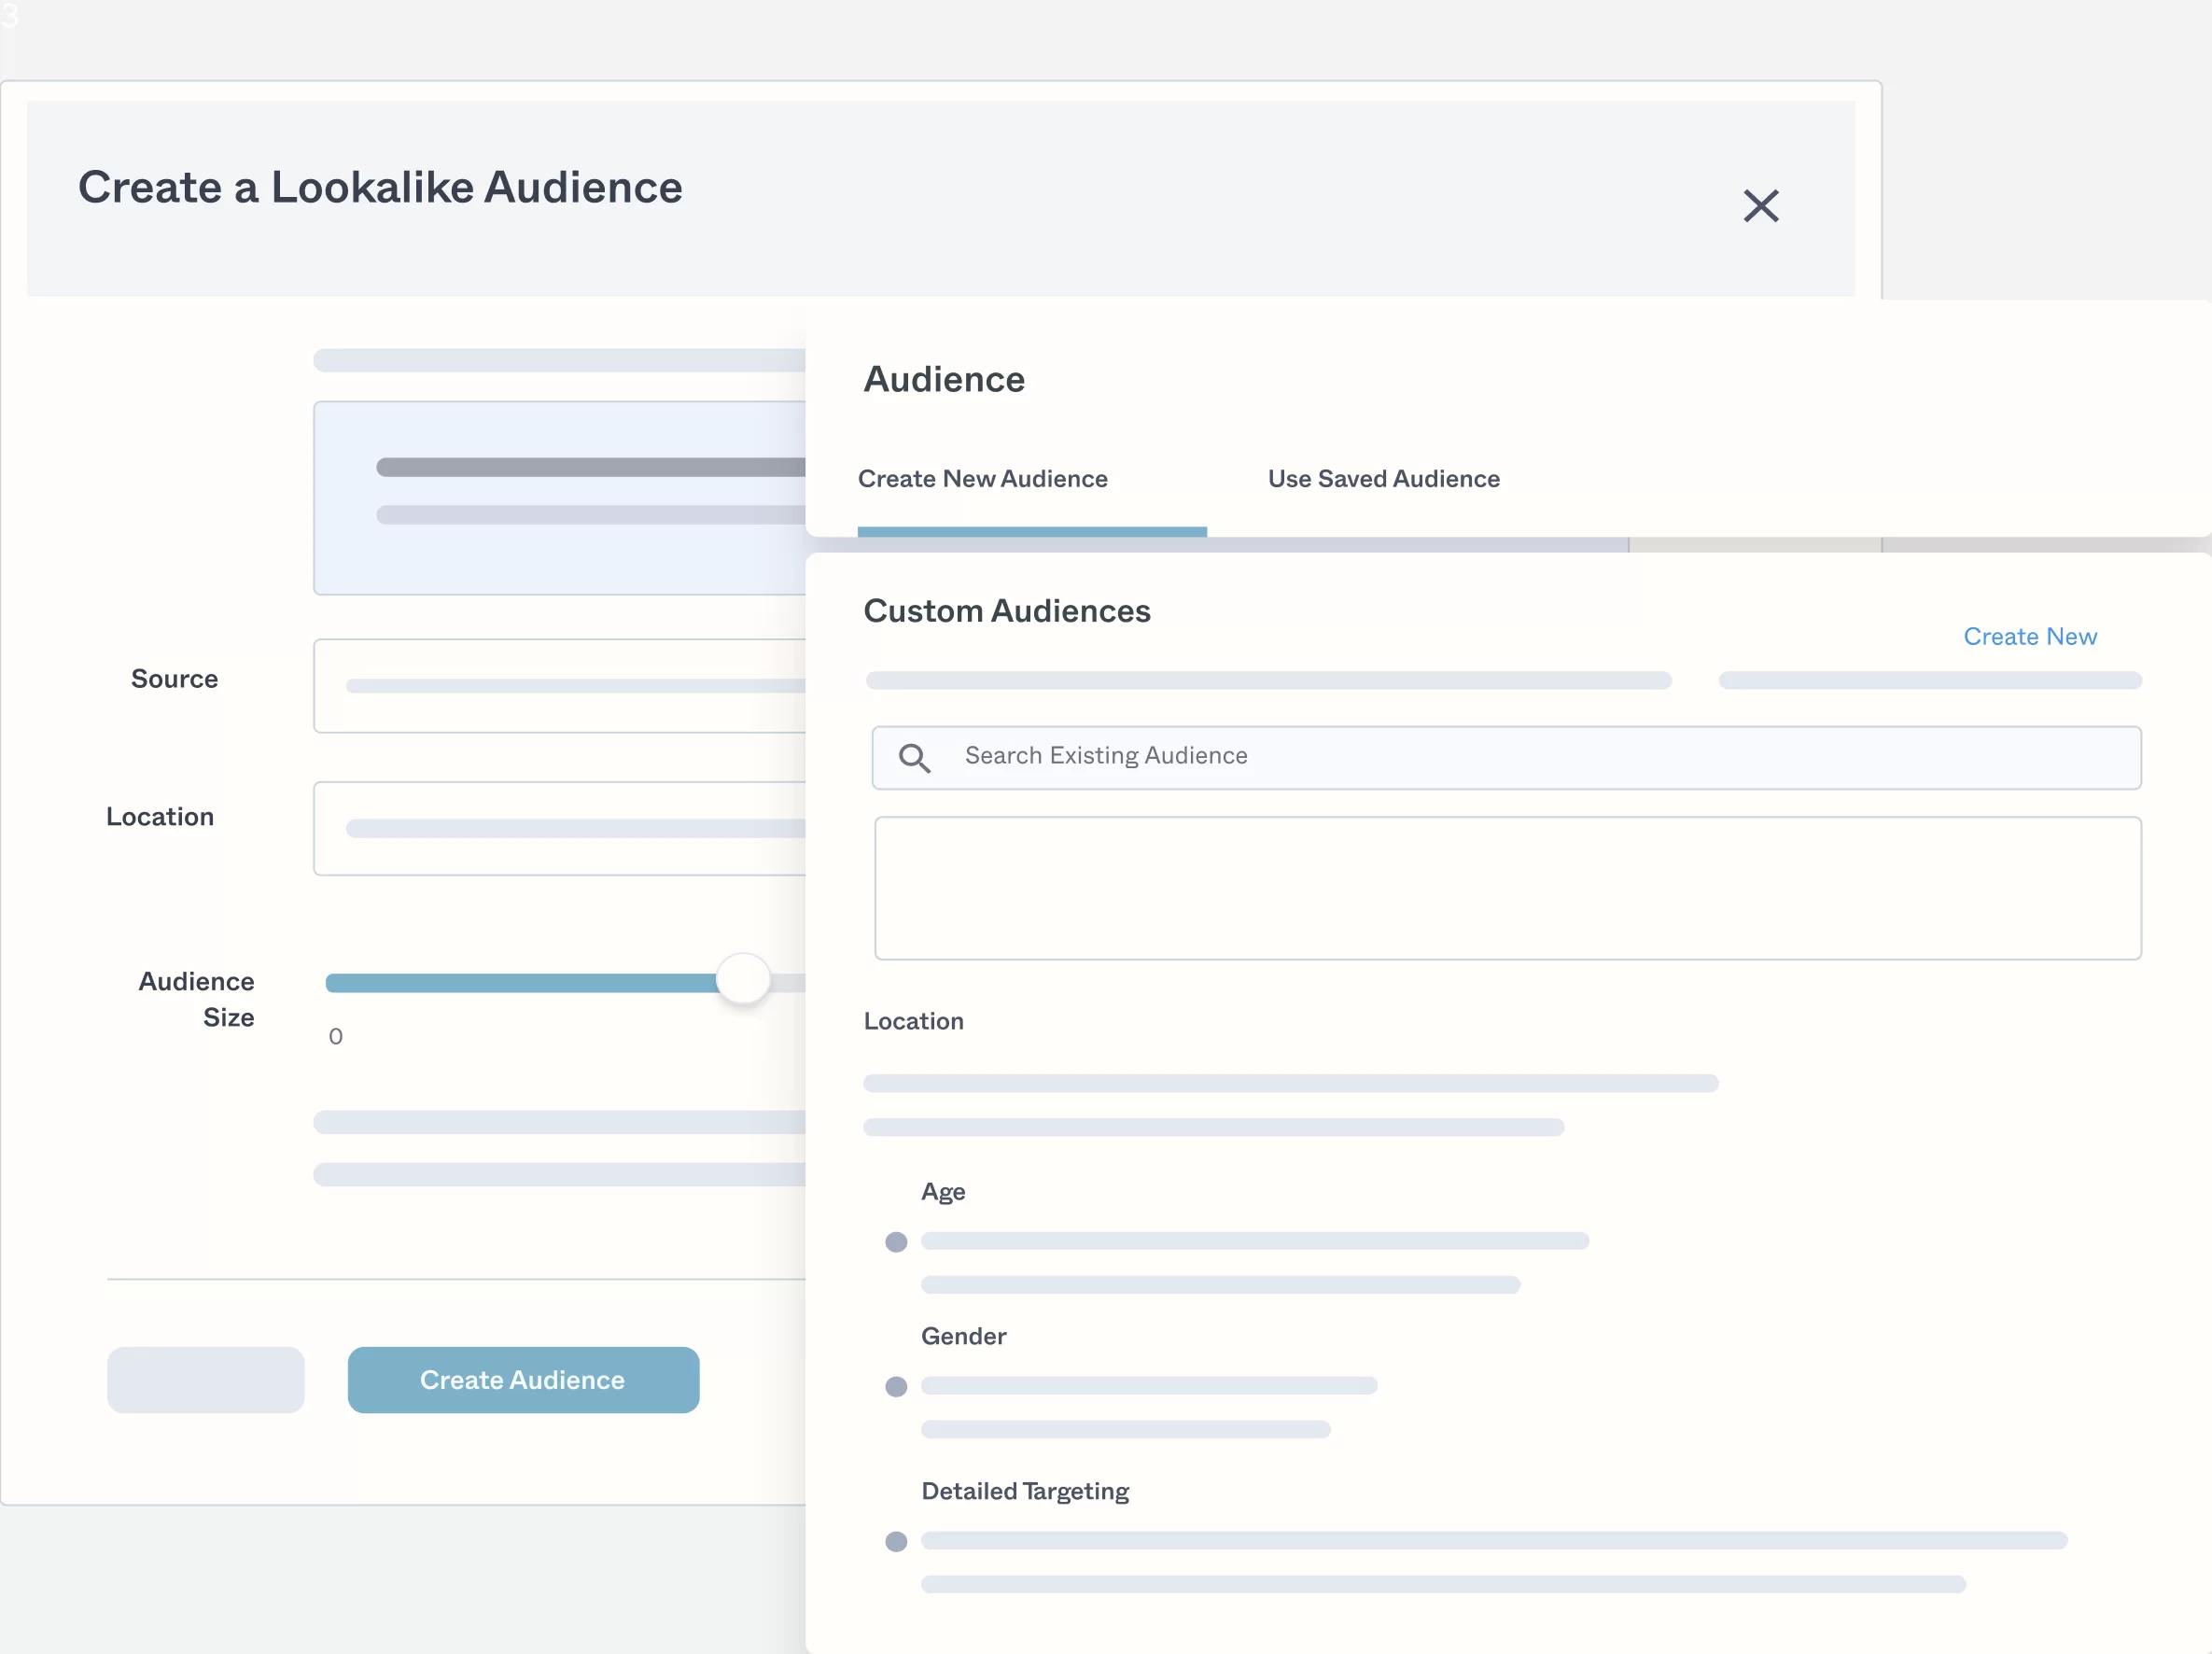The height and width of the screenshot is (1654, 2212).
Task: Click the Create New link
Action: coord(2029,637)
